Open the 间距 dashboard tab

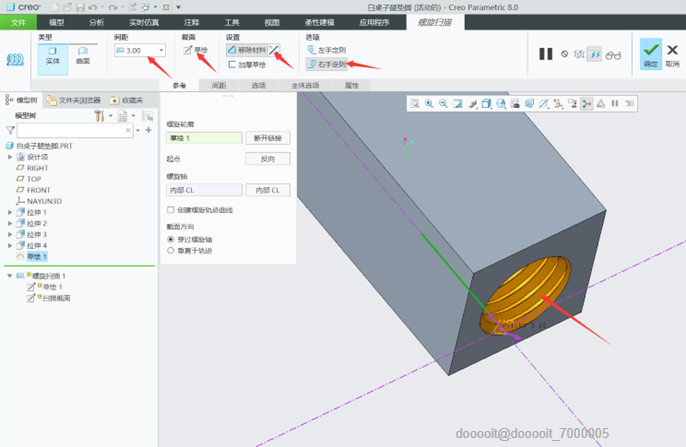219,85
